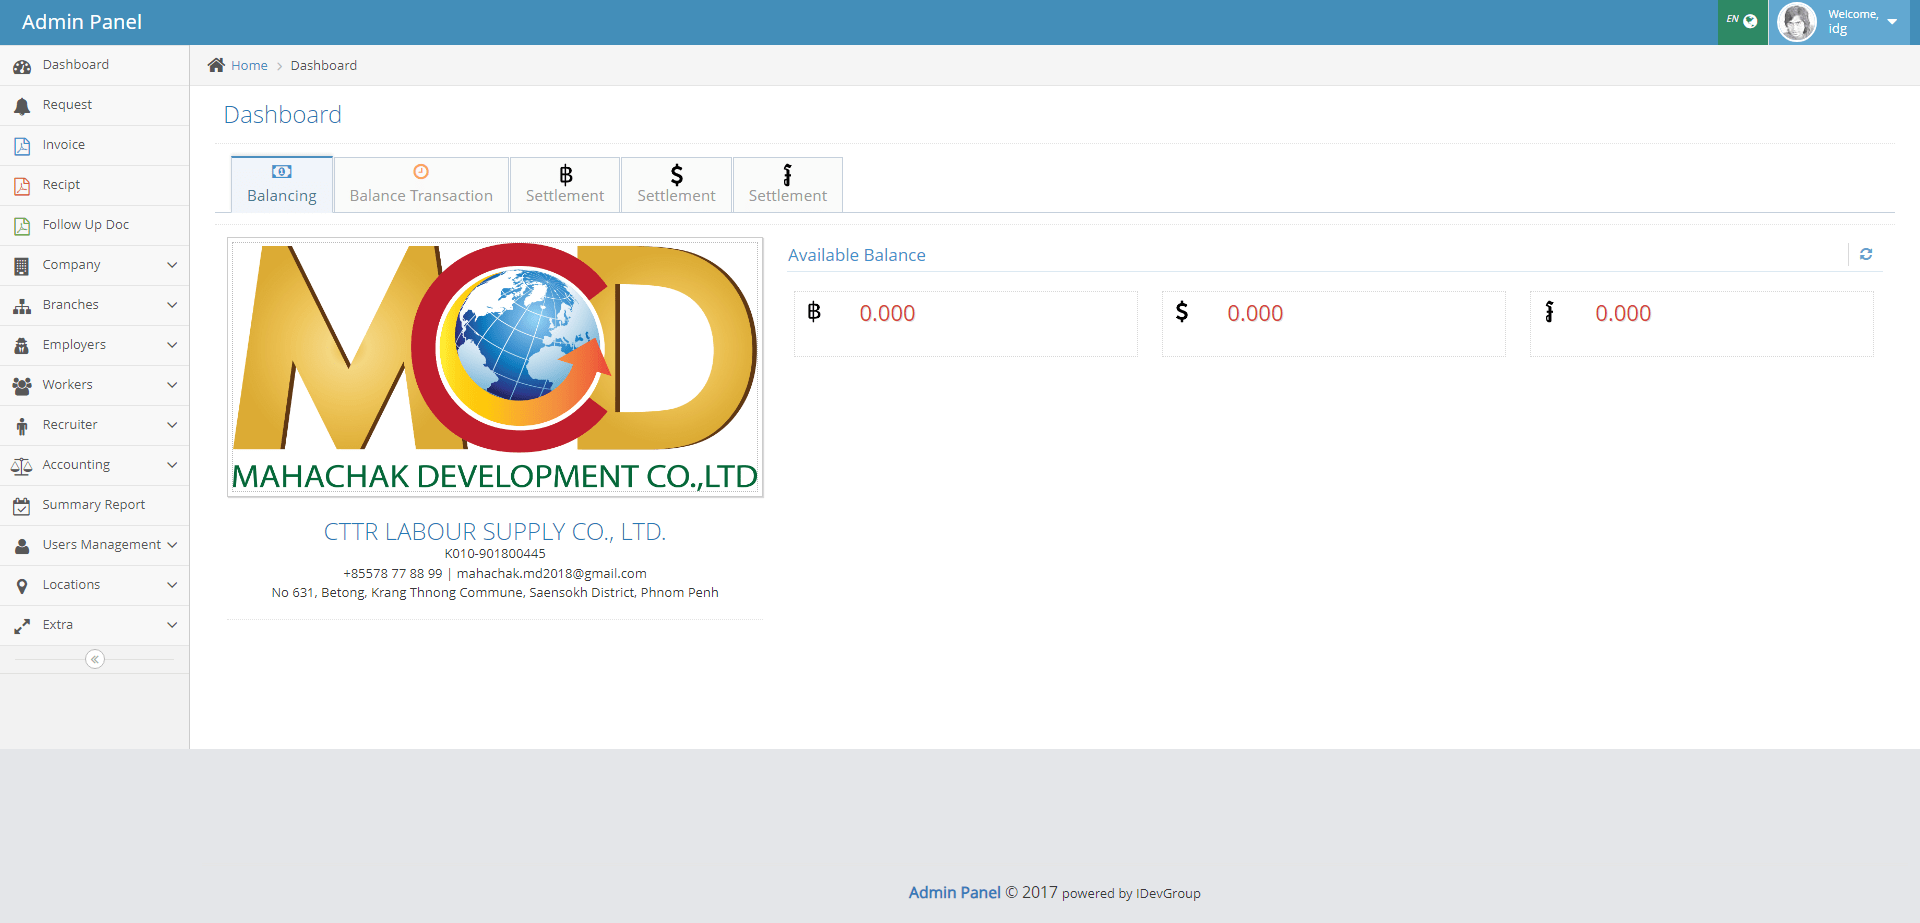Image resolution: width=1920 pixels, height=923 pixels.
Task: Switch to the Balance Transaction tab
Action: pos(421,185)
